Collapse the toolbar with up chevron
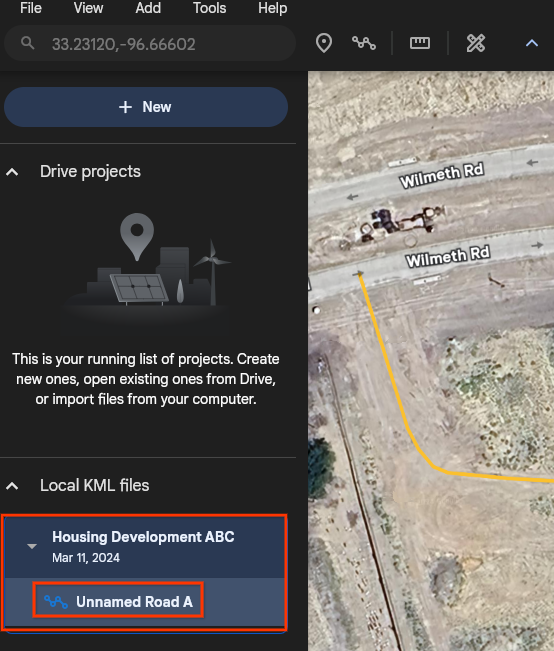Screen dimensions: 554x651 (x=532, y=43)
